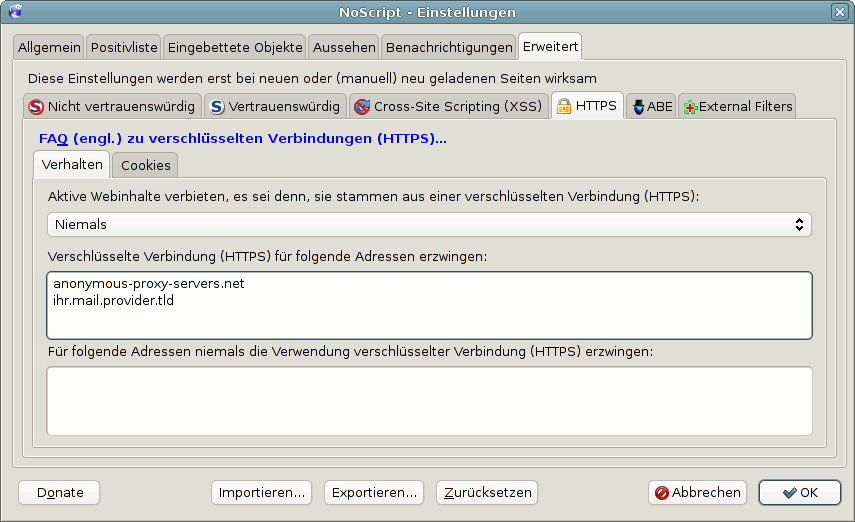Go to the Aussehen tab

344,47
